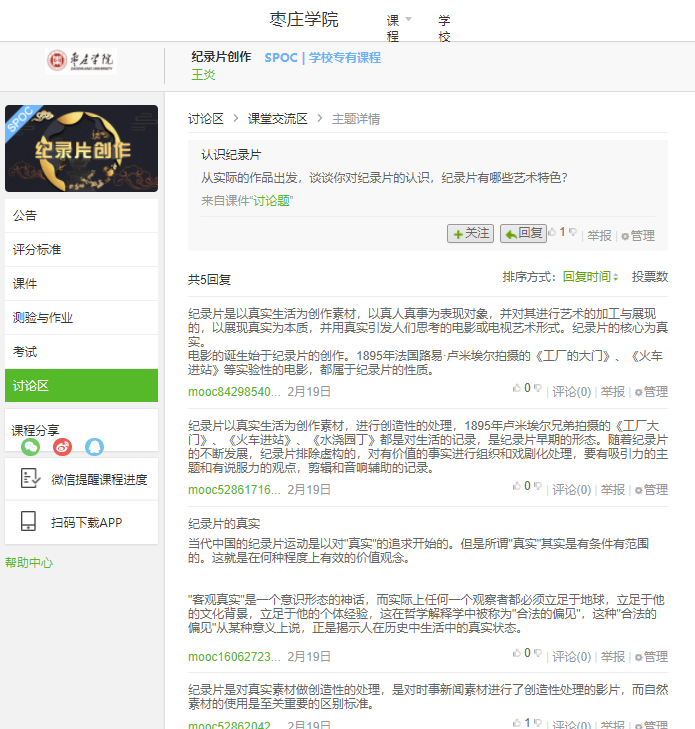Click the 纪录片创作 course banner thumbnail
The height and width of the screenshot is (729, 695).
(x=81, y=148)
